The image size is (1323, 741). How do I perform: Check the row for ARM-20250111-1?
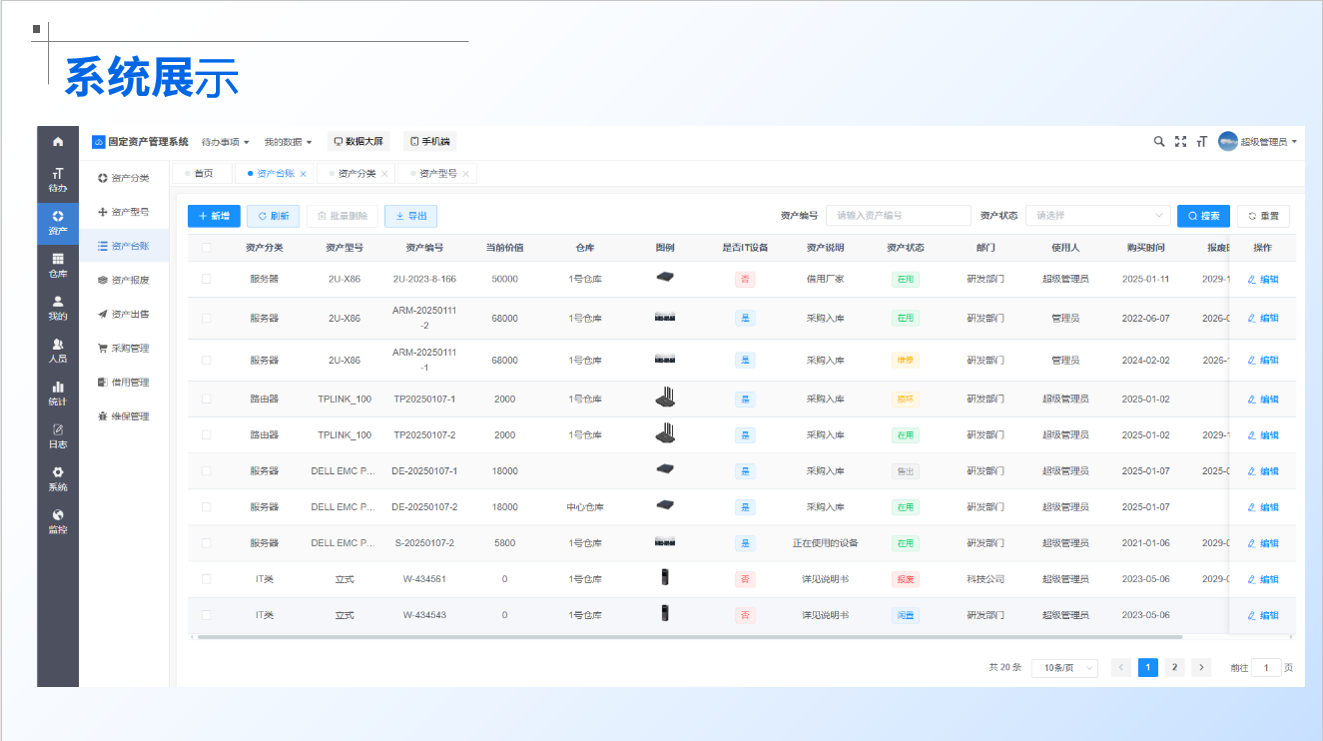207,360
